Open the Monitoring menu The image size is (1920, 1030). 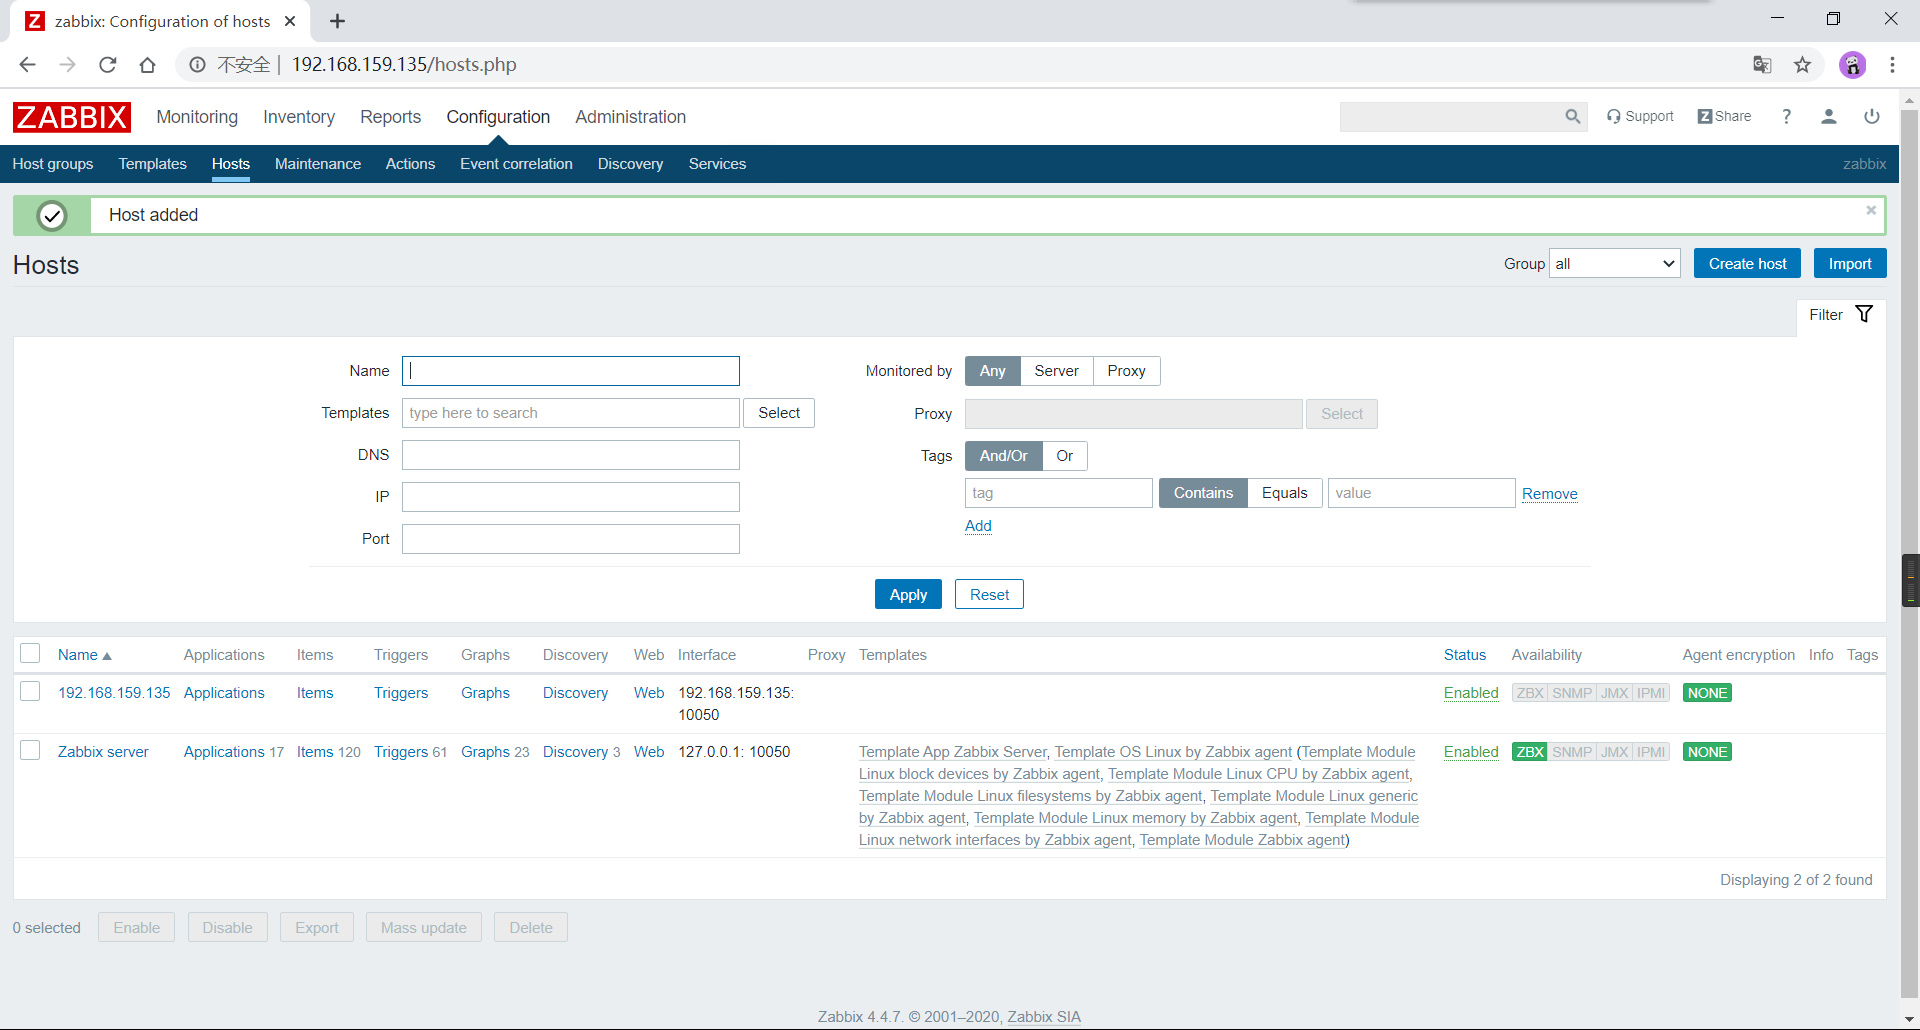(197, 117)
